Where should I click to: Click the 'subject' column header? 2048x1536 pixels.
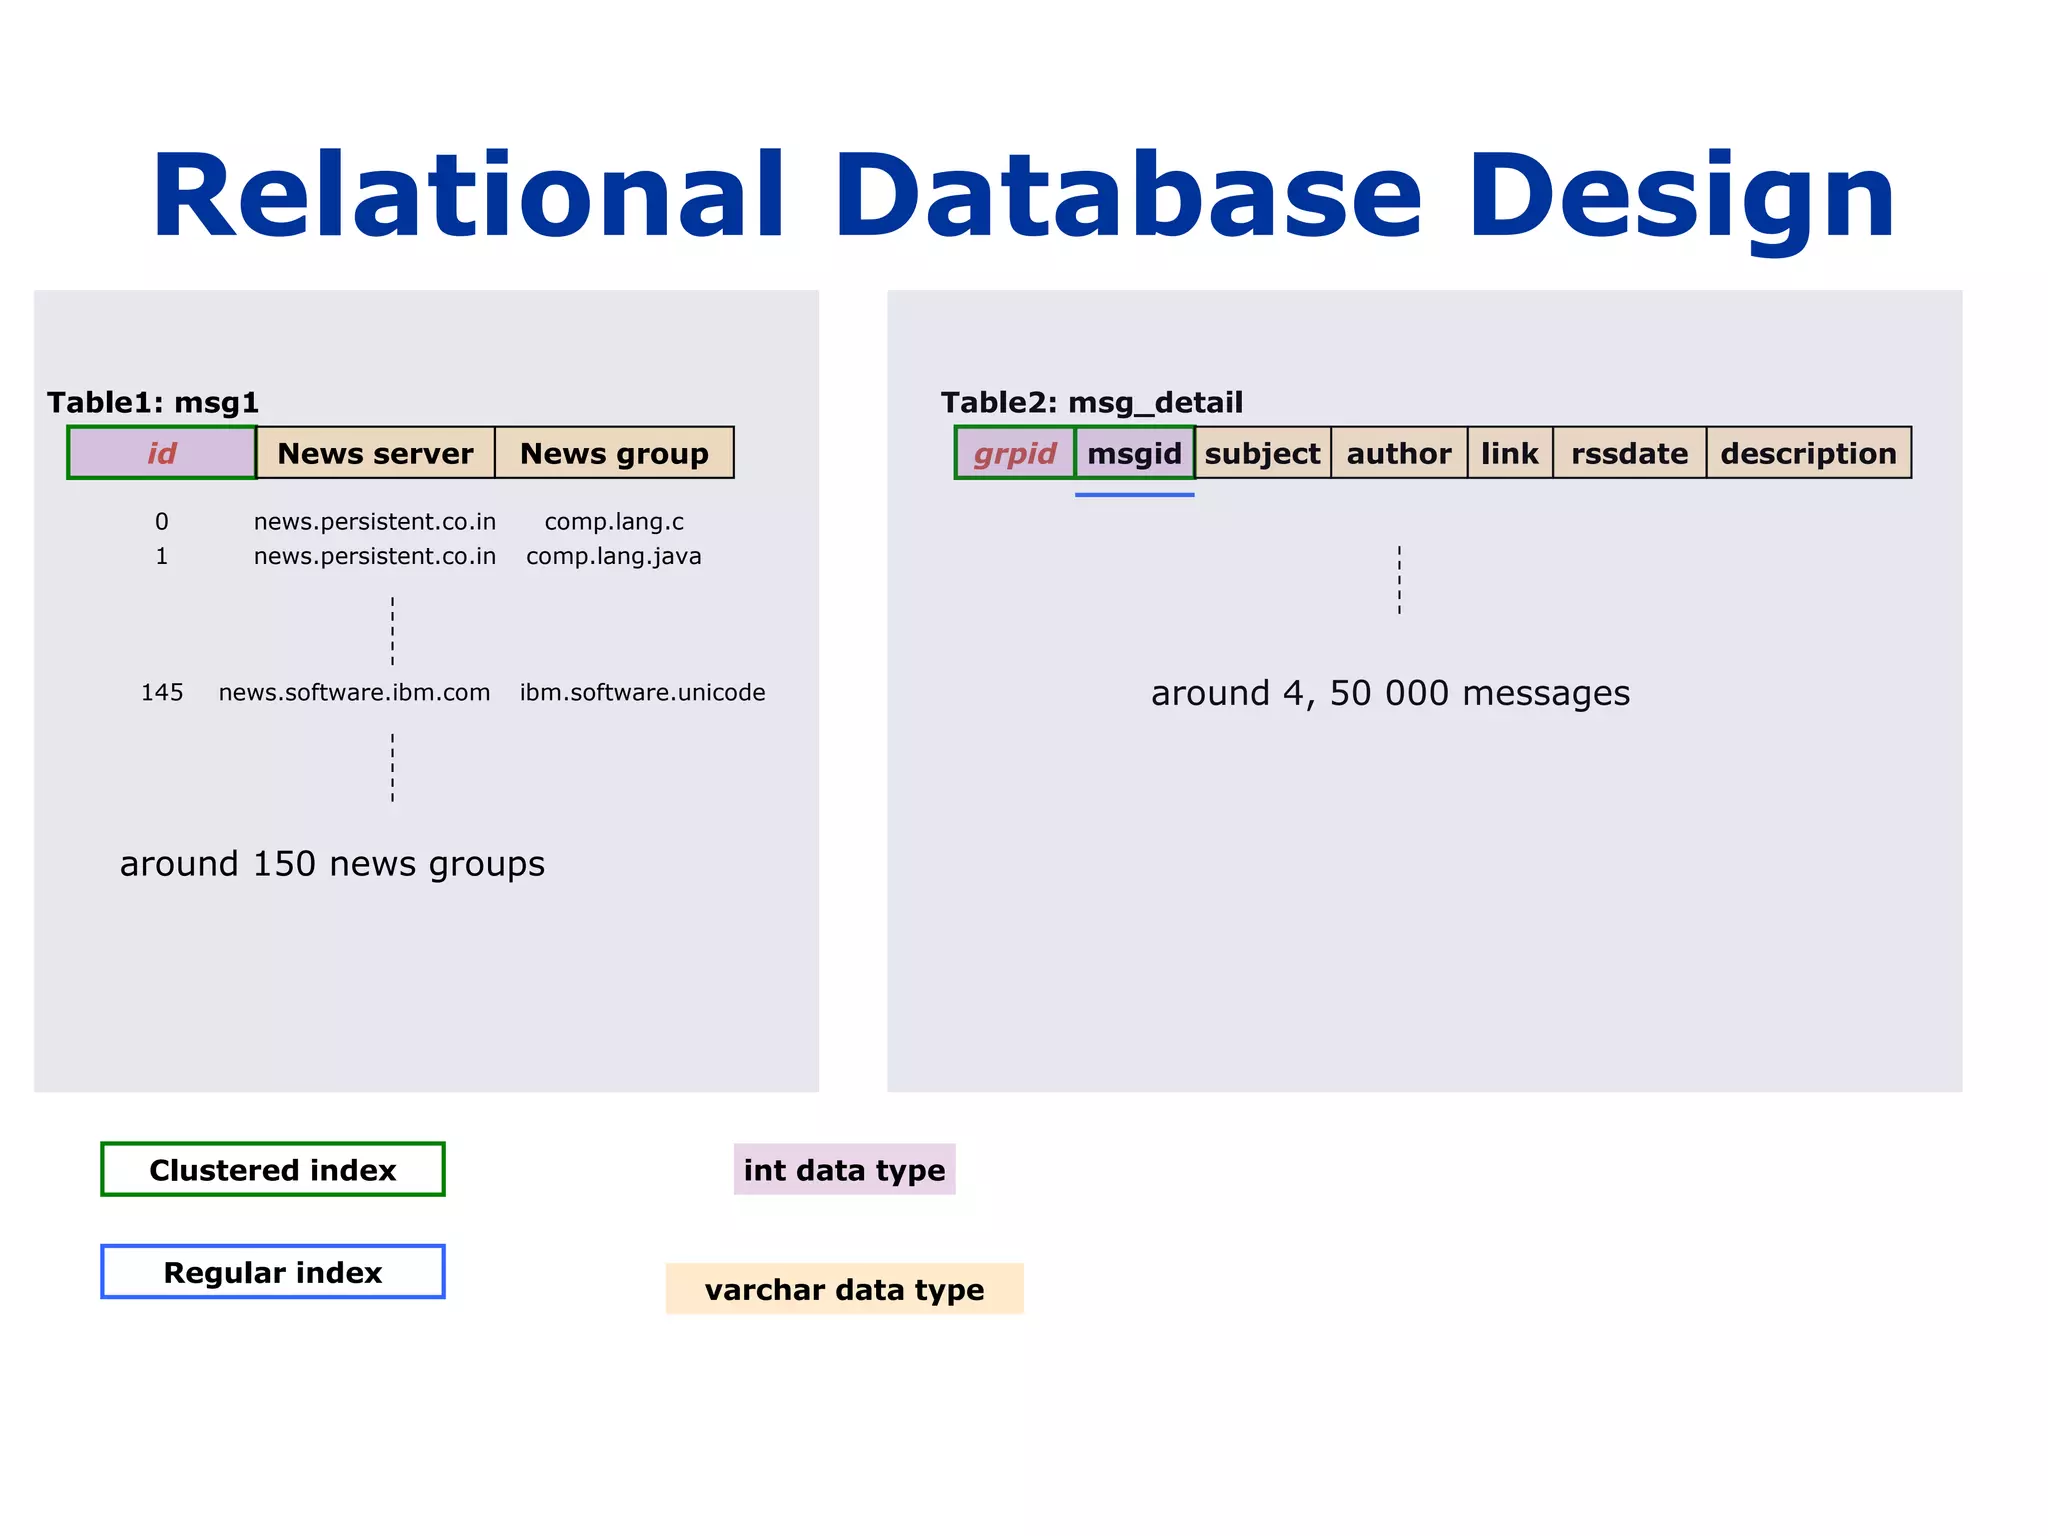click(1263, 453)
